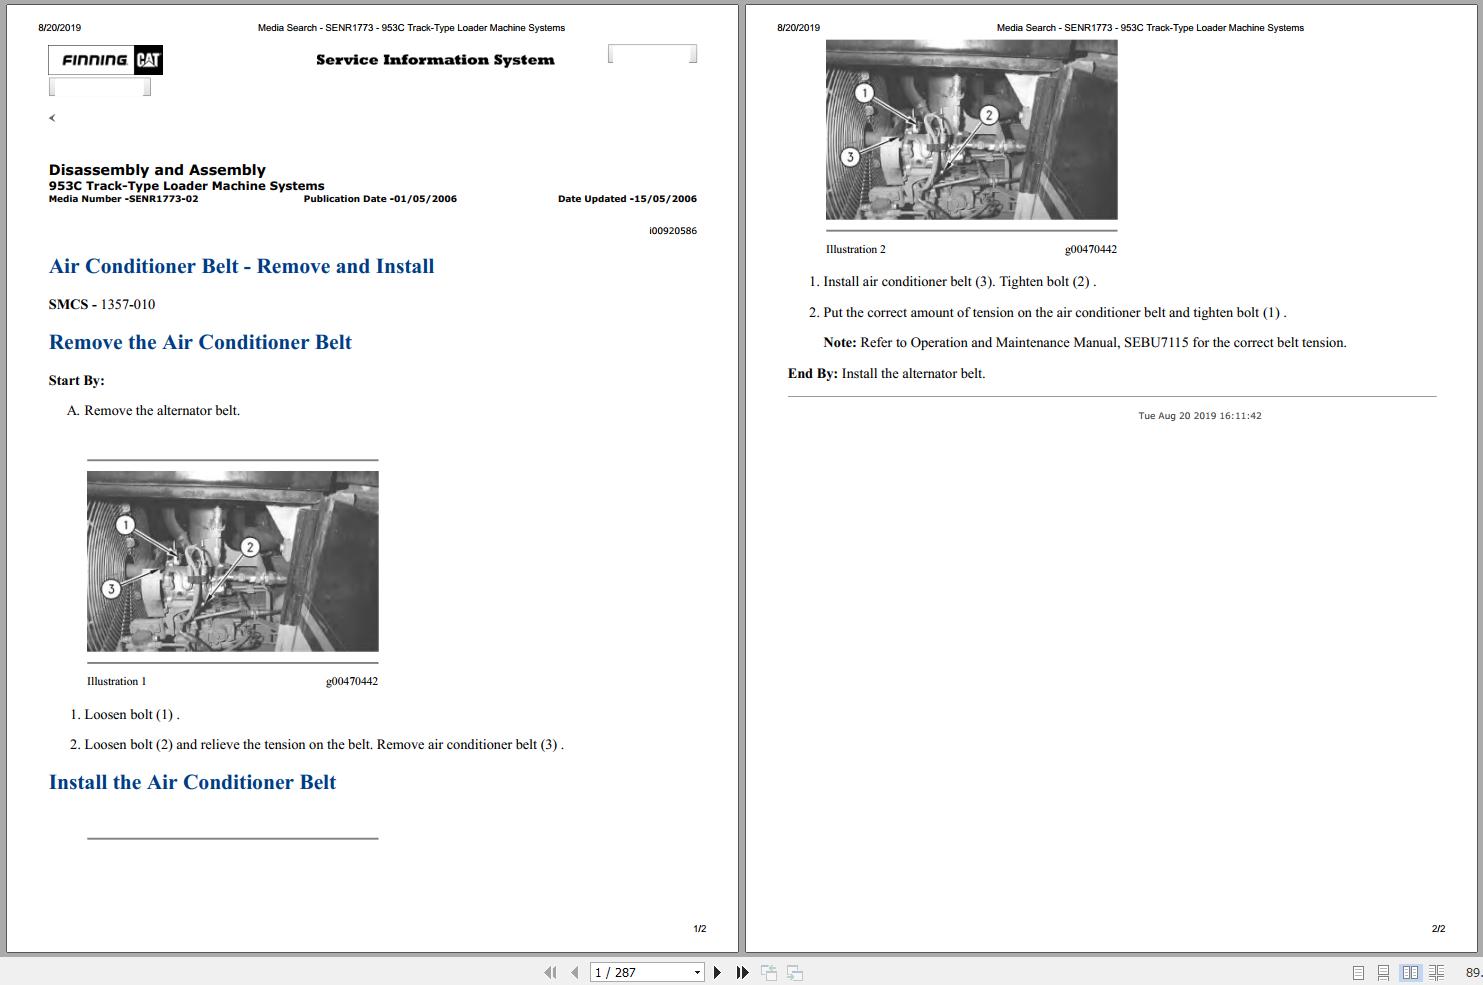Click the zoom percentage value

1473,972
